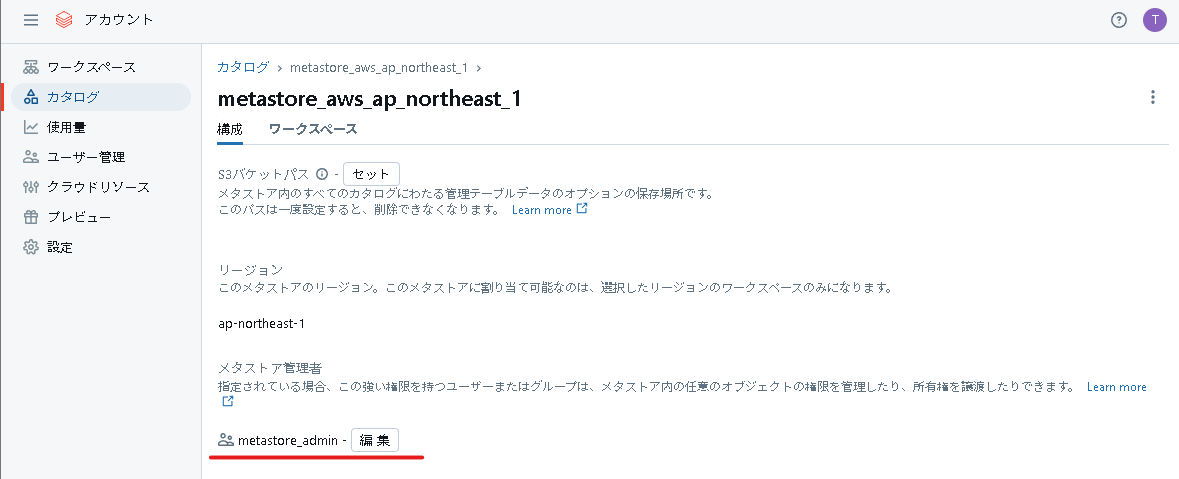Viewport: 1179px width, 479px height.
Task: Click the カタログ sidebar icon
Action: (31, 97)
